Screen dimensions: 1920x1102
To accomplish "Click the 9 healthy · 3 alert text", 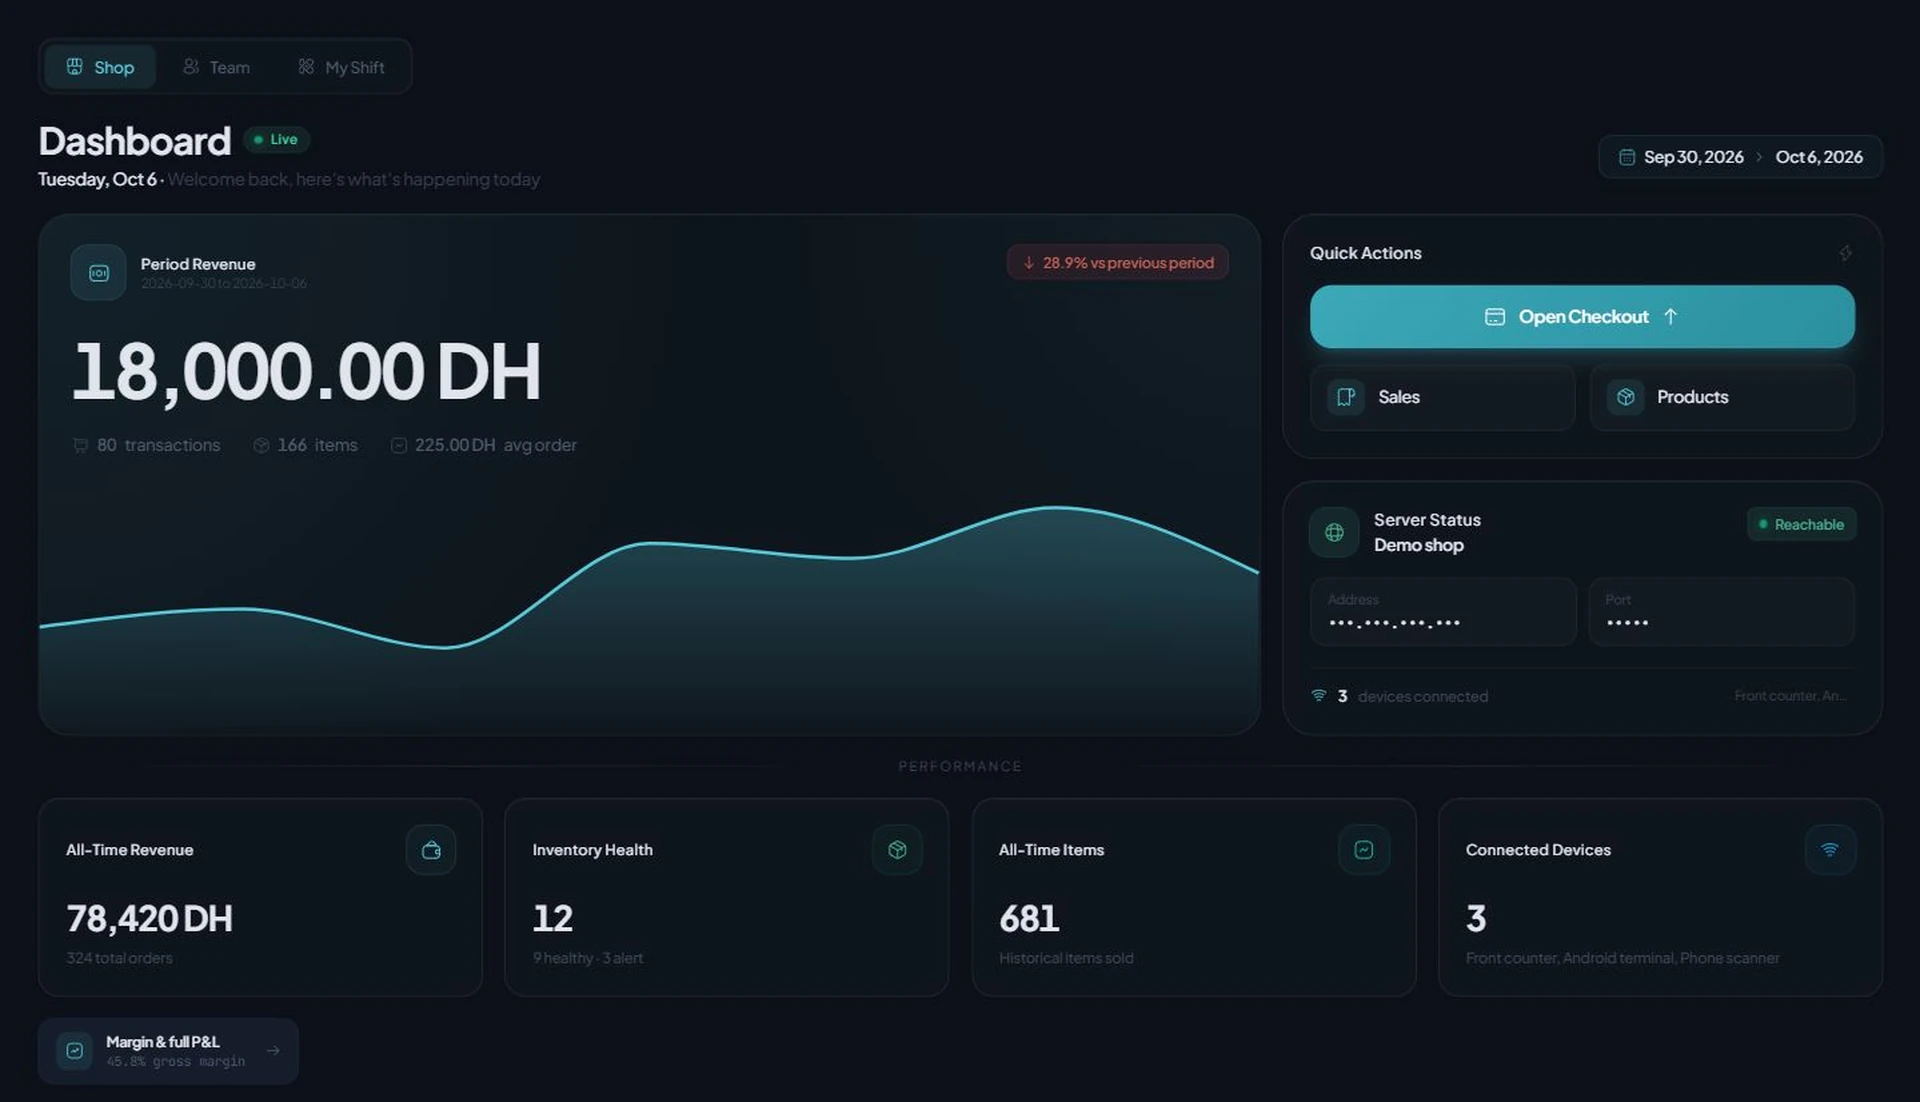I will tap(588, 958).
